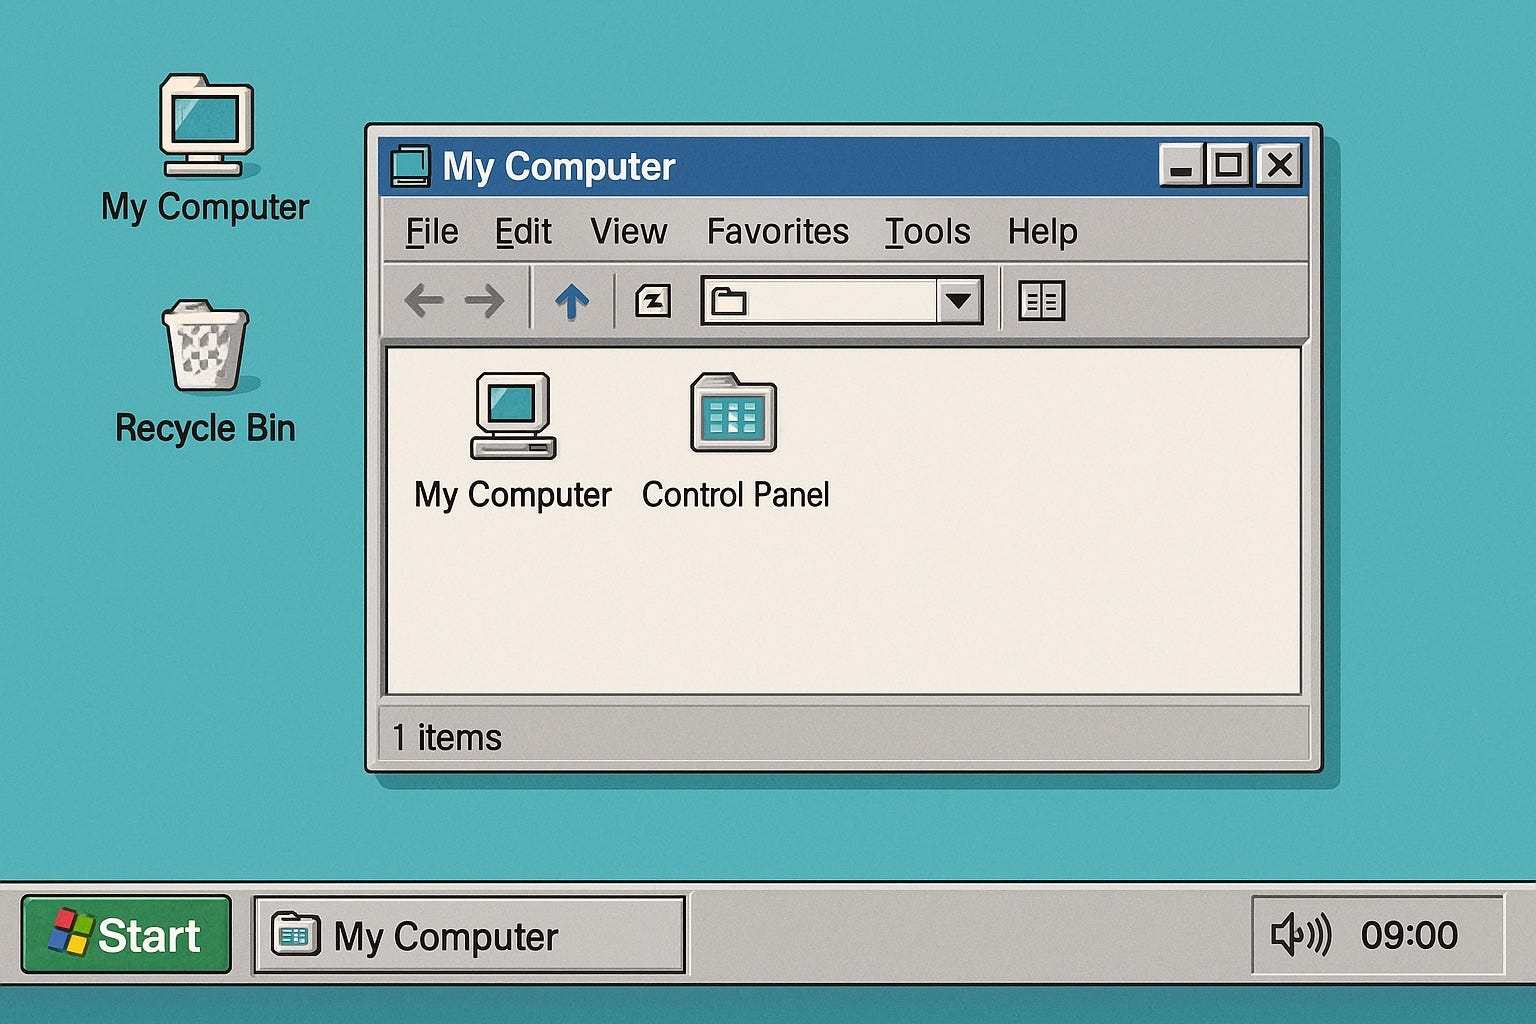Screen dimensions: 1536x1024
Task: Open the View menu
Action: point(628,232)
